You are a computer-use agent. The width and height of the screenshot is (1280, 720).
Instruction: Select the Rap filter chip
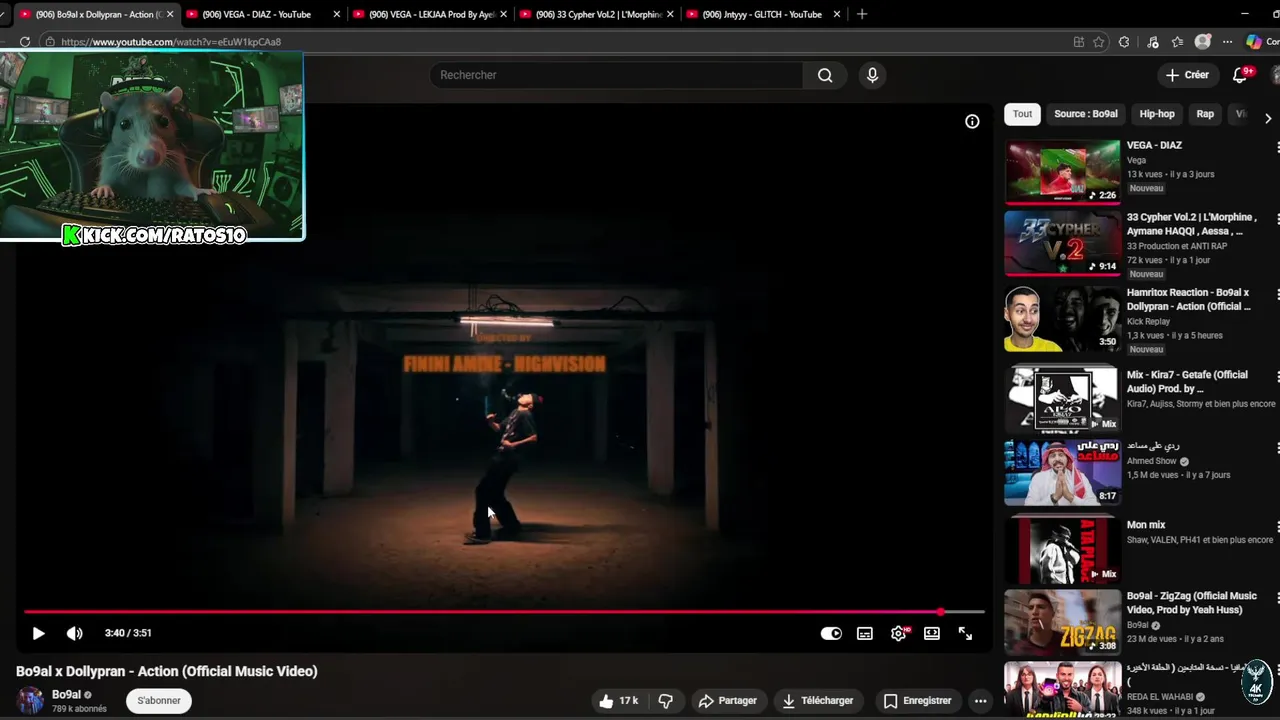[1205, 114]
